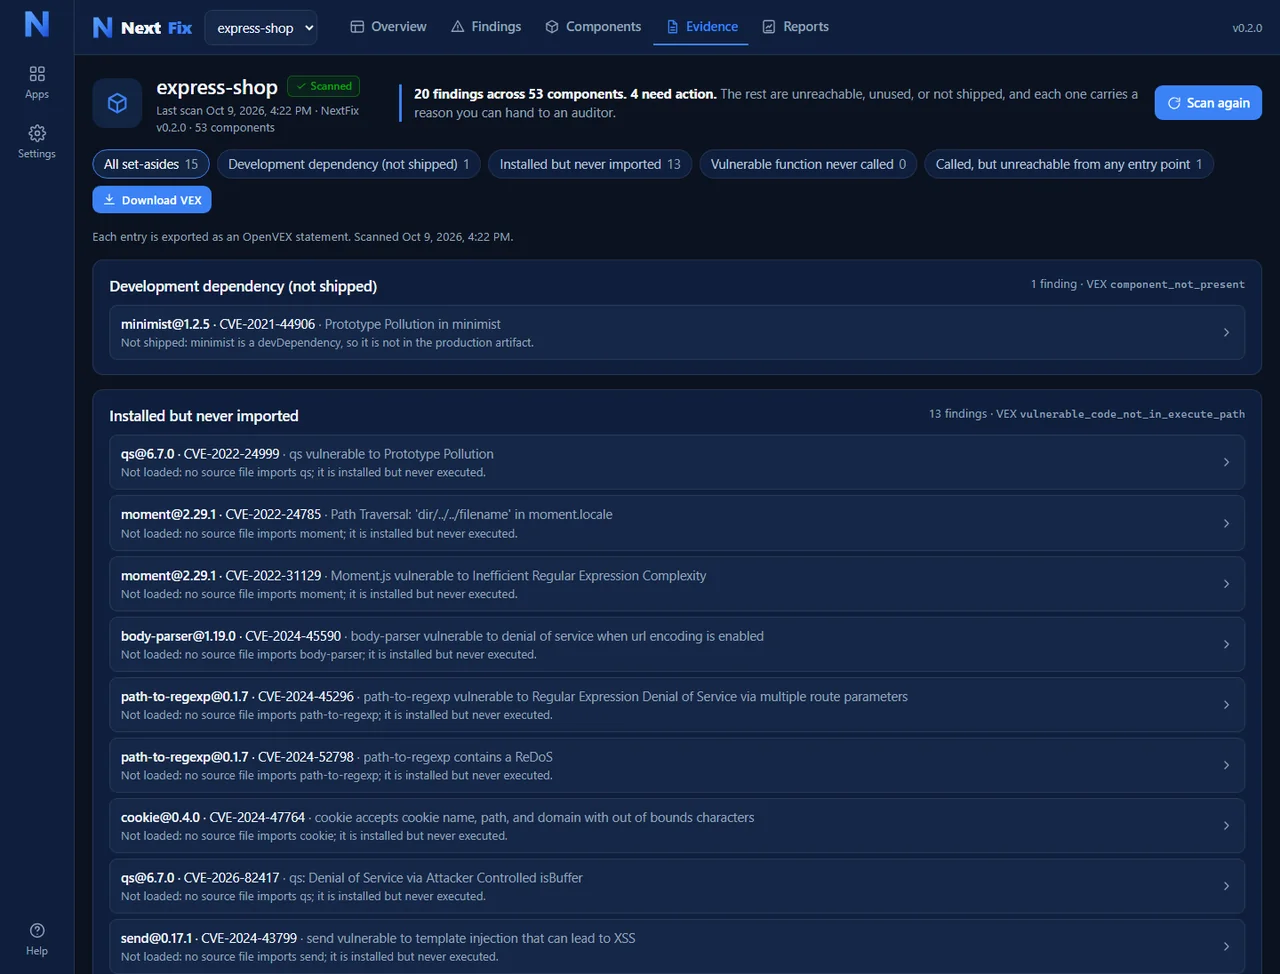Switch to the Findings tab
This screenshot has height=974, width=1280.
point(486,27)
